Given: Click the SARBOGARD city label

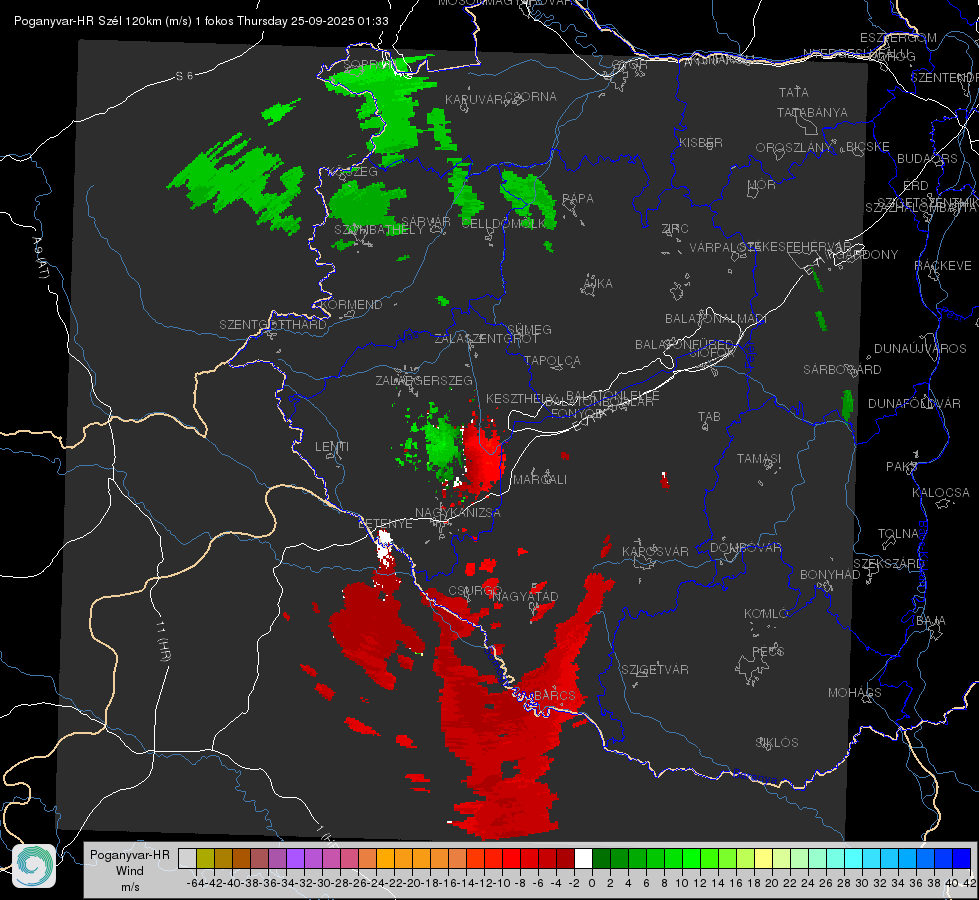Looking at the screenshot, I should pos(842,370).
